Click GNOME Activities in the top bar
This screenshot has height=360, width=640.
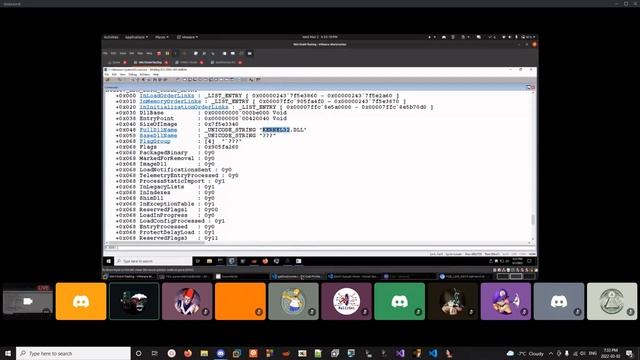pos(111,37)
